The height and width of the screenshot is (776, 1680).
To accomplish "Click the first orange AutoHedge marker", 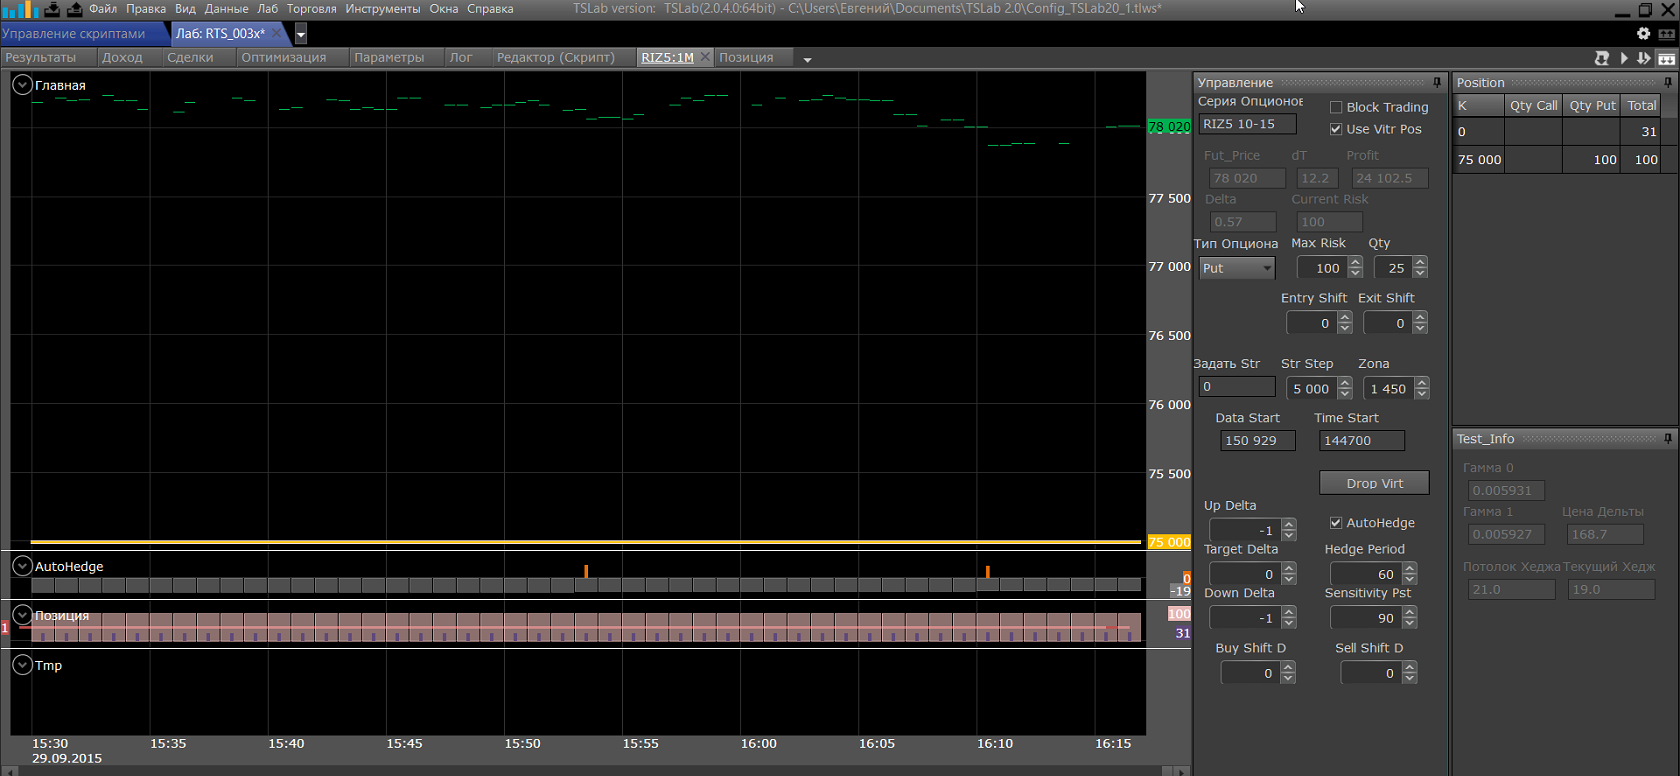I will [586, 572].
